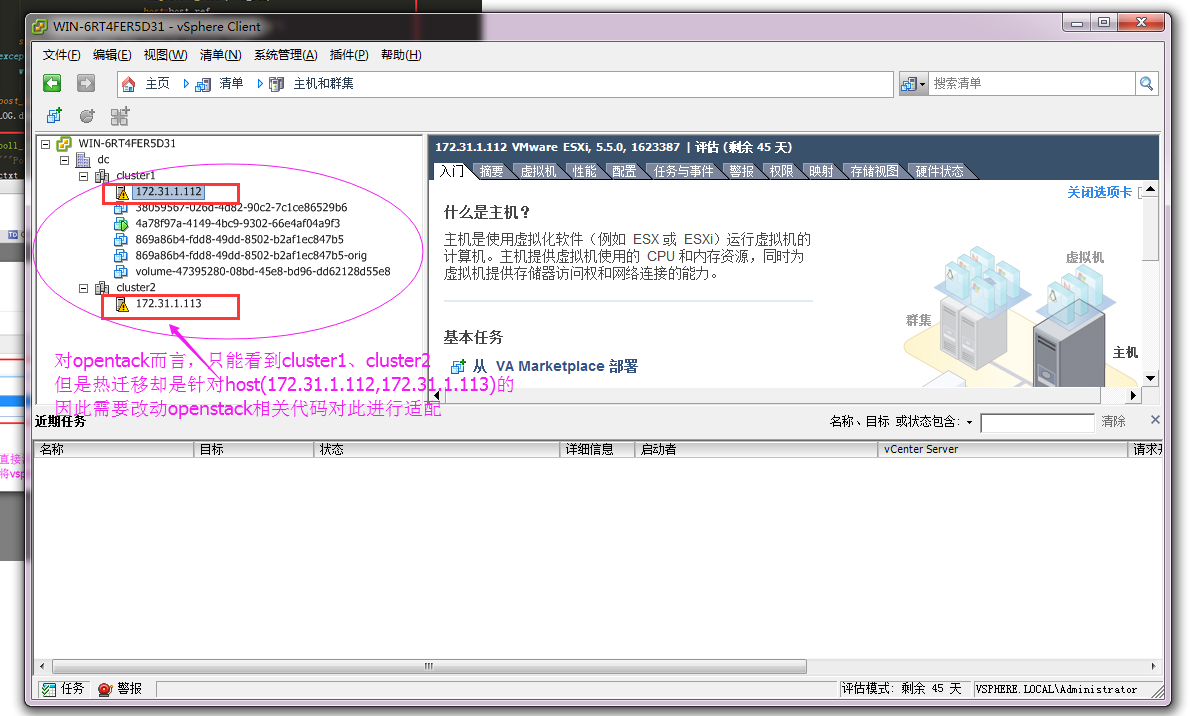Click the 清除 button in recent tasks
Image resolution: width=1194 pixels, height=716 pixels.
(x=1113, y=421)
